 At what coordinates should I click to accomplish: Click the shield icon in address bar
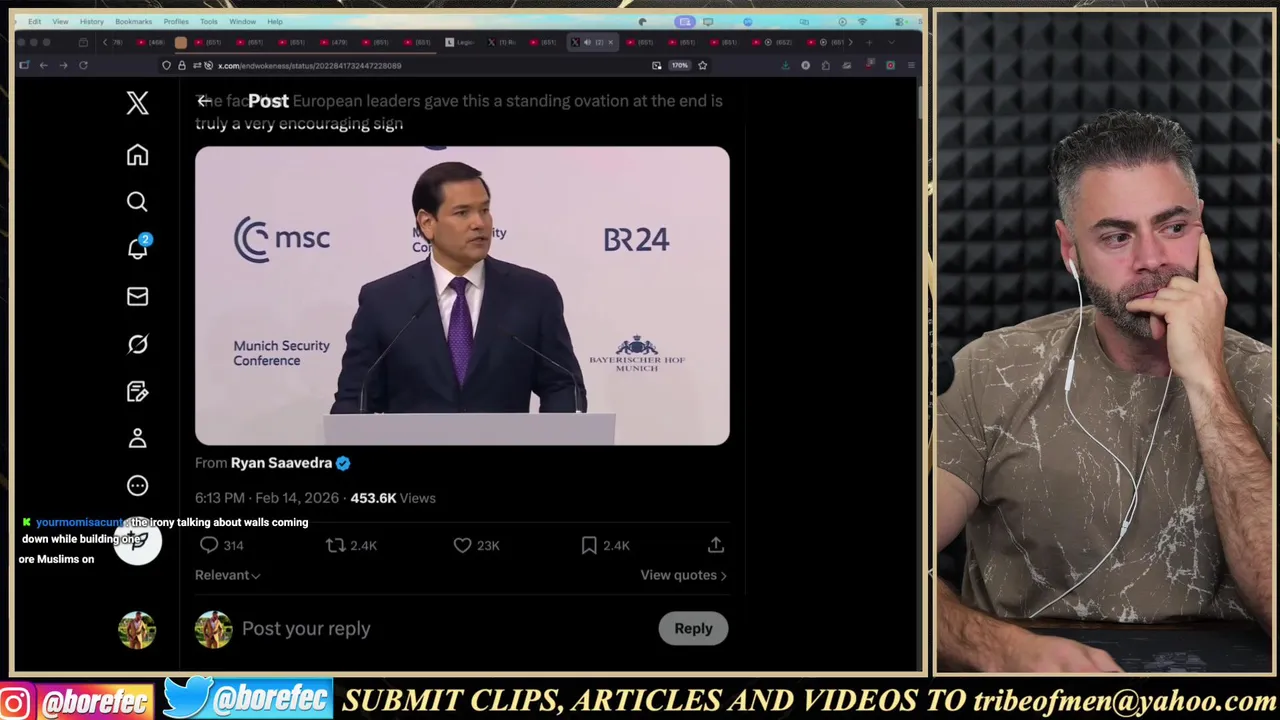click(x=167, y=65)
